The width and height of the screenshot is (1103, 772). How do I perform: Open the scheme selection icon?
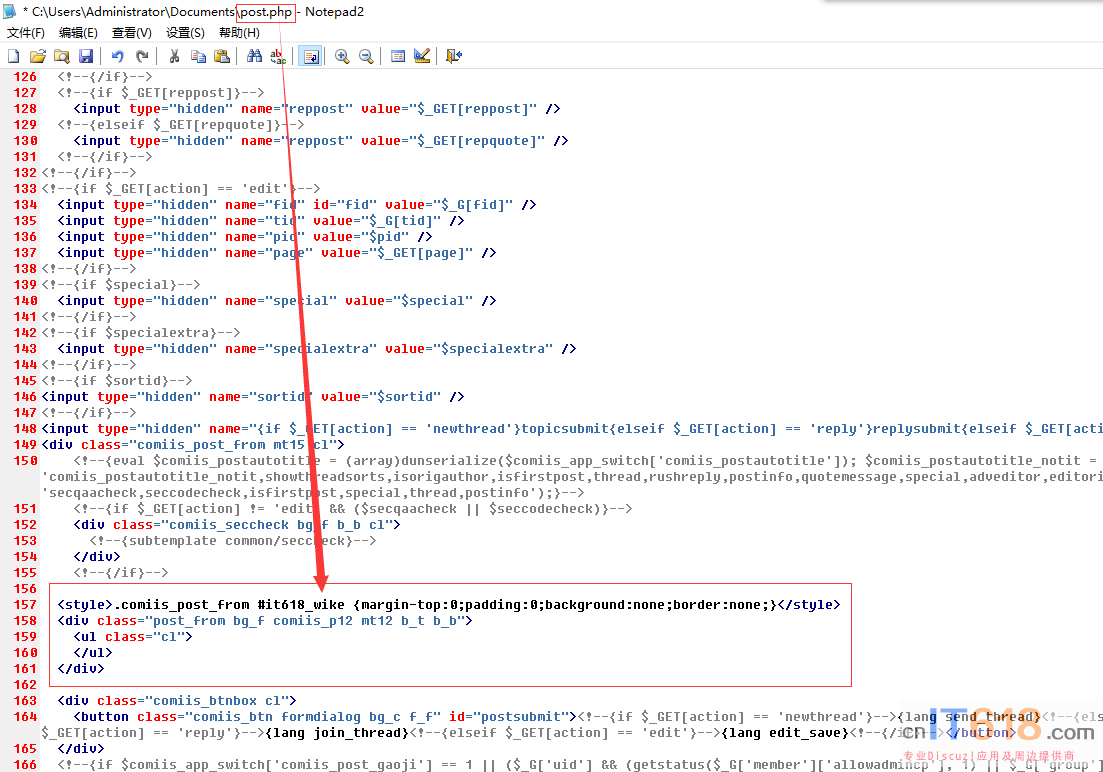pos(397,56)
